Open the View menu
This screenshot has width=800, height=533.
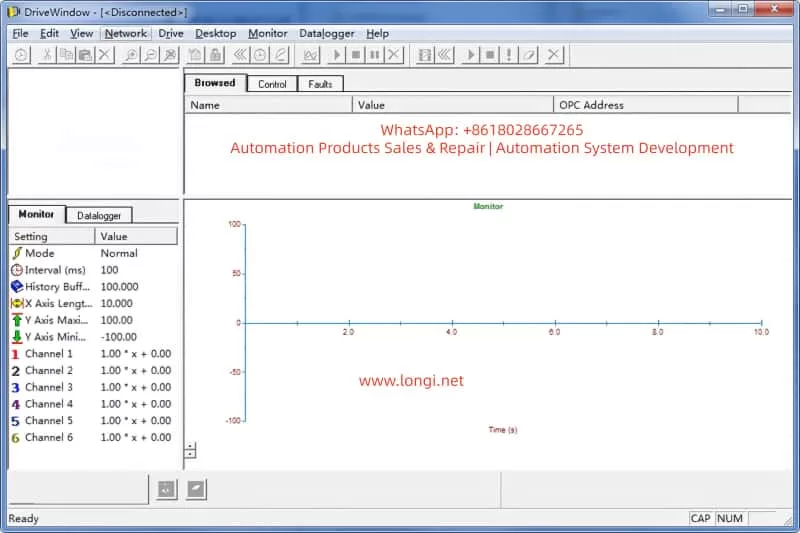point(82,34)
